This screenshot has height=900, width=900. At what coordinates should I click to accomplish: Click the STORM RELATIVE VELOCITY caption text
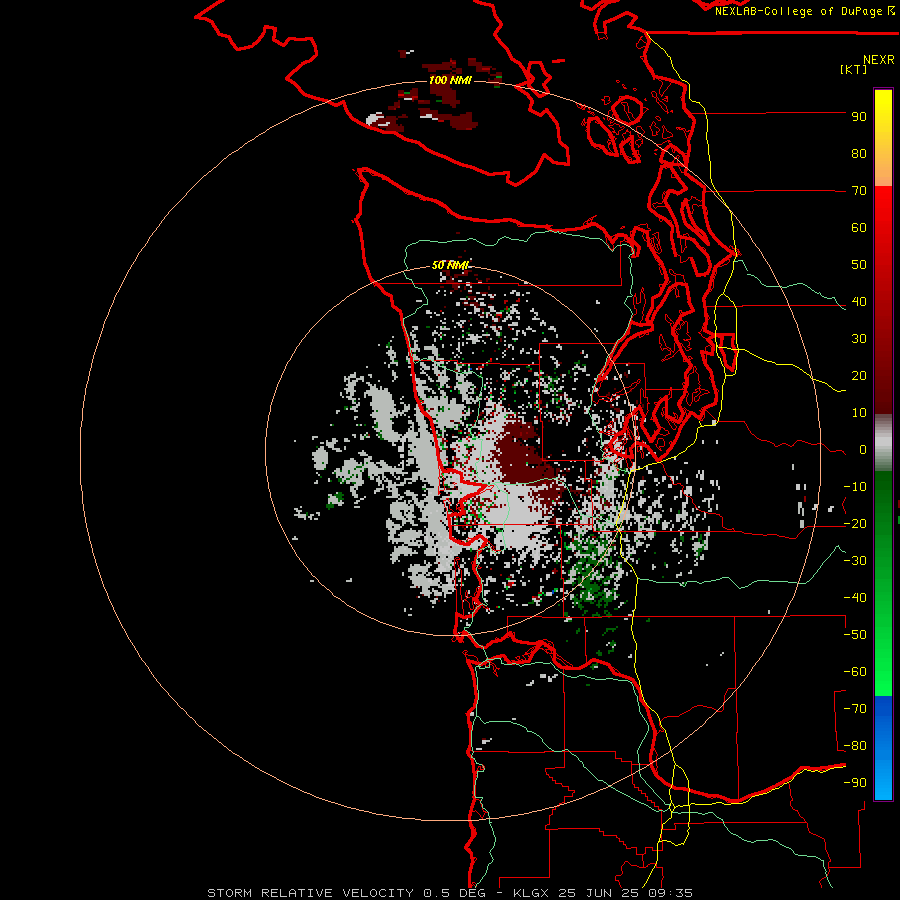(x=310, y=893)
